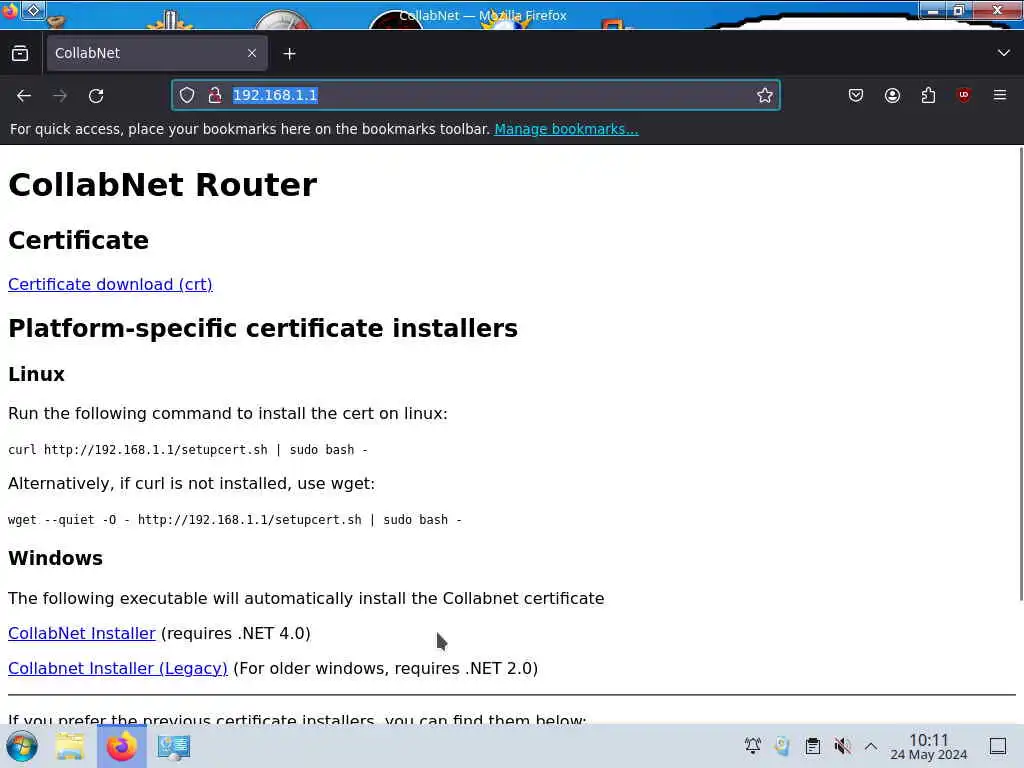Click the Firefox taskbar icon
Screen dimensions: 1024x768
point(121,746)
